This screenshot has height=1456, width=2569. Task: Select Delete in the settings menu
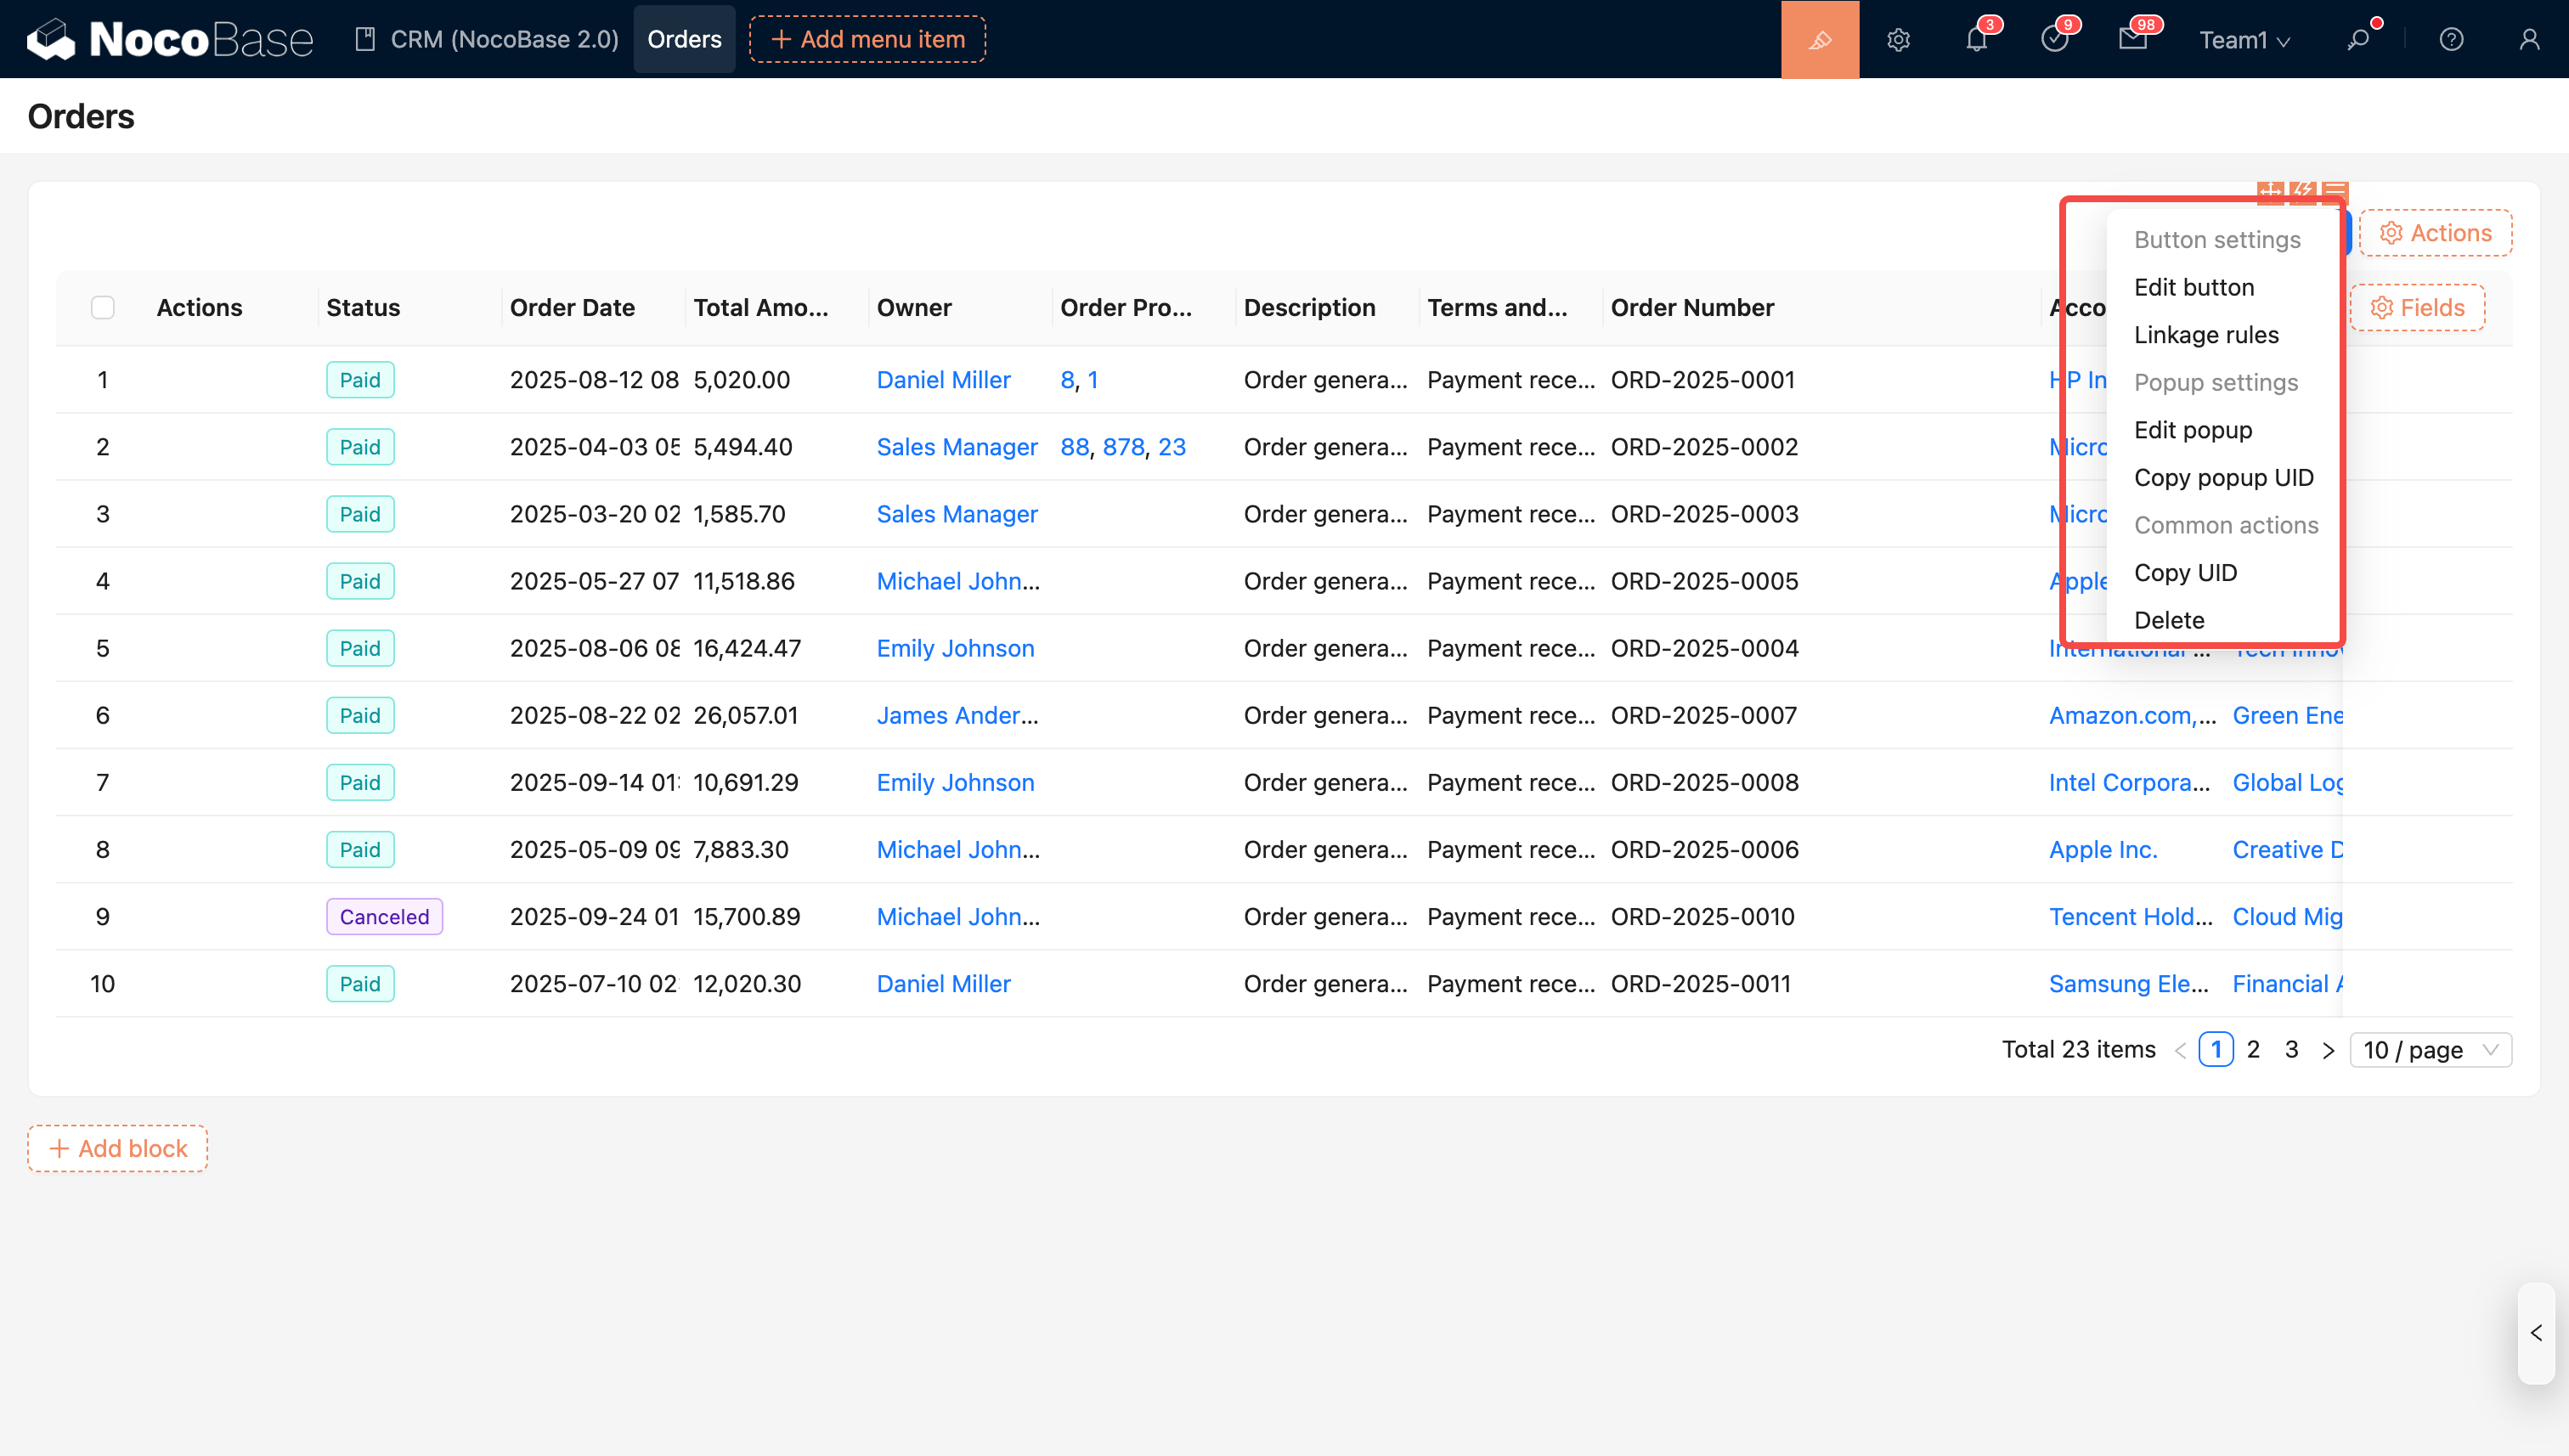tap(2169, 620)
